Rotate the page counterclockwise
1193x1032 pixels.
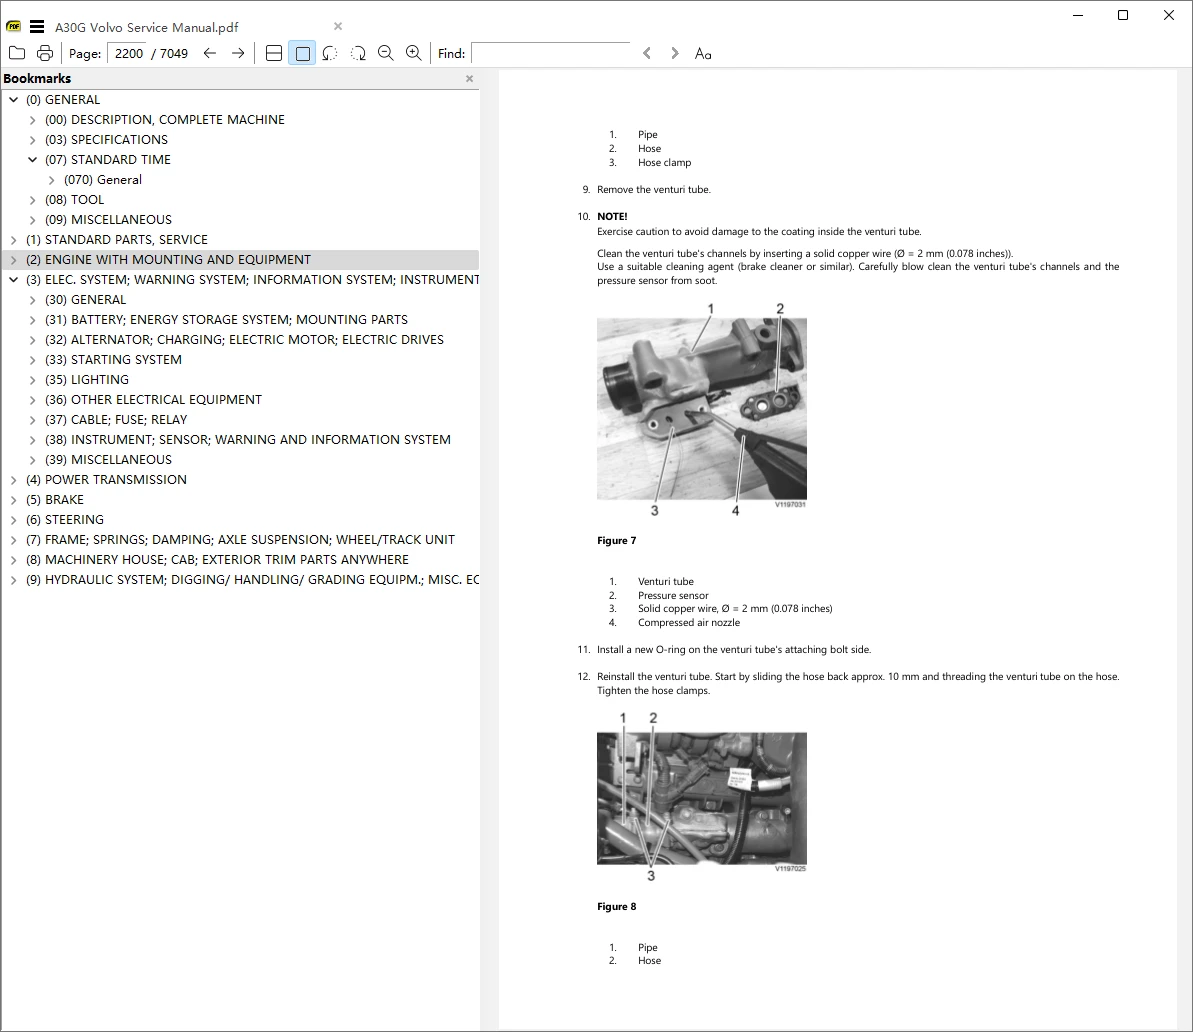(x=330, y=53)
